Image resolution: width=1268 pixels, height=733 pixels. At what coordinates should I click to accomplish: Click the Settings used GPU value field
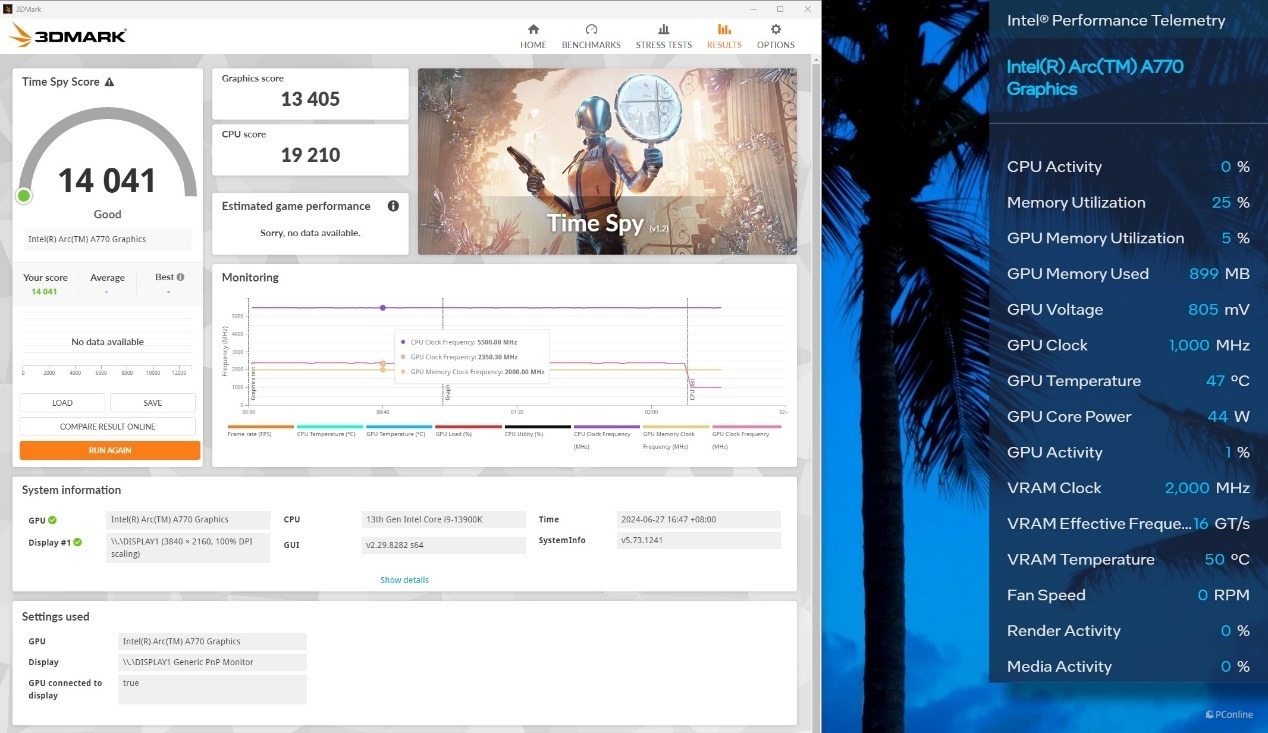(213, 642)
